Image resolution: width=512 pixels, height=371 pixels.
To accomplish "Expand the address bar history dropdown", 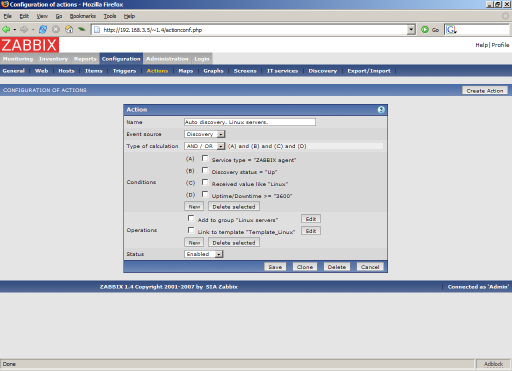I will pos(411,30).
